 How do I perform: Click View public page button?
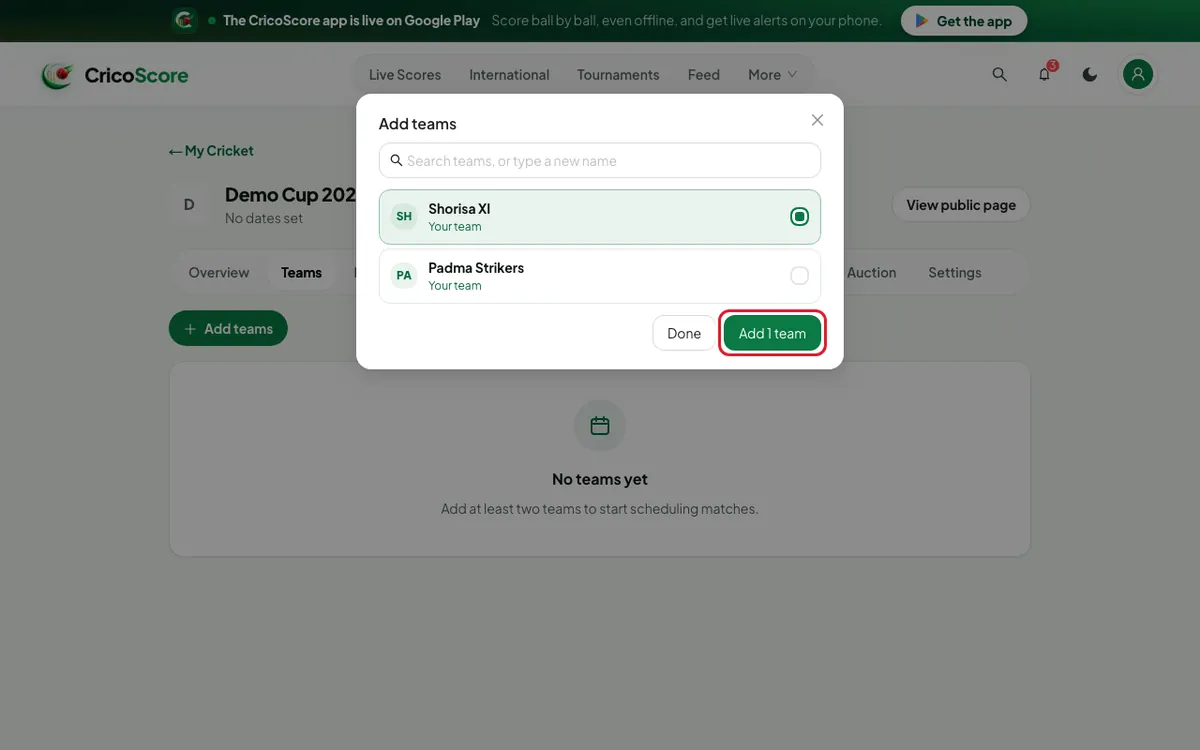click(x=961, y=205)
